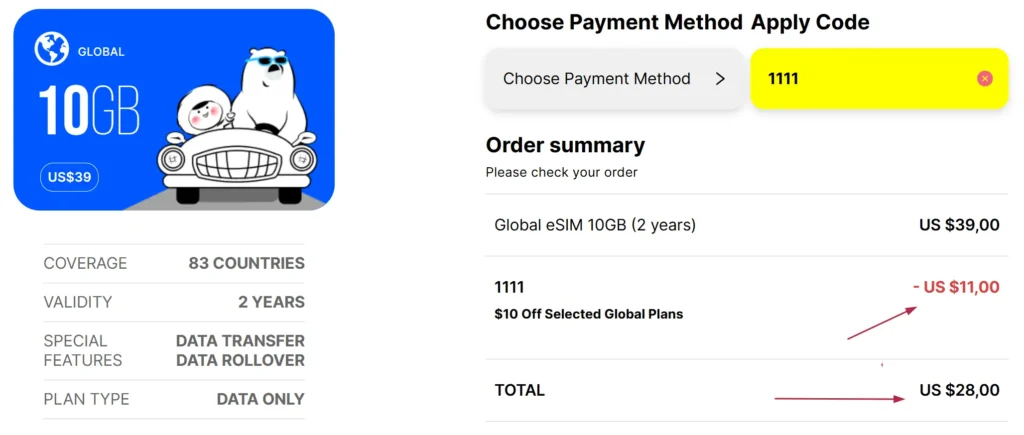
Task: Clear the promo code with red X icon
Action: [985, 79]
